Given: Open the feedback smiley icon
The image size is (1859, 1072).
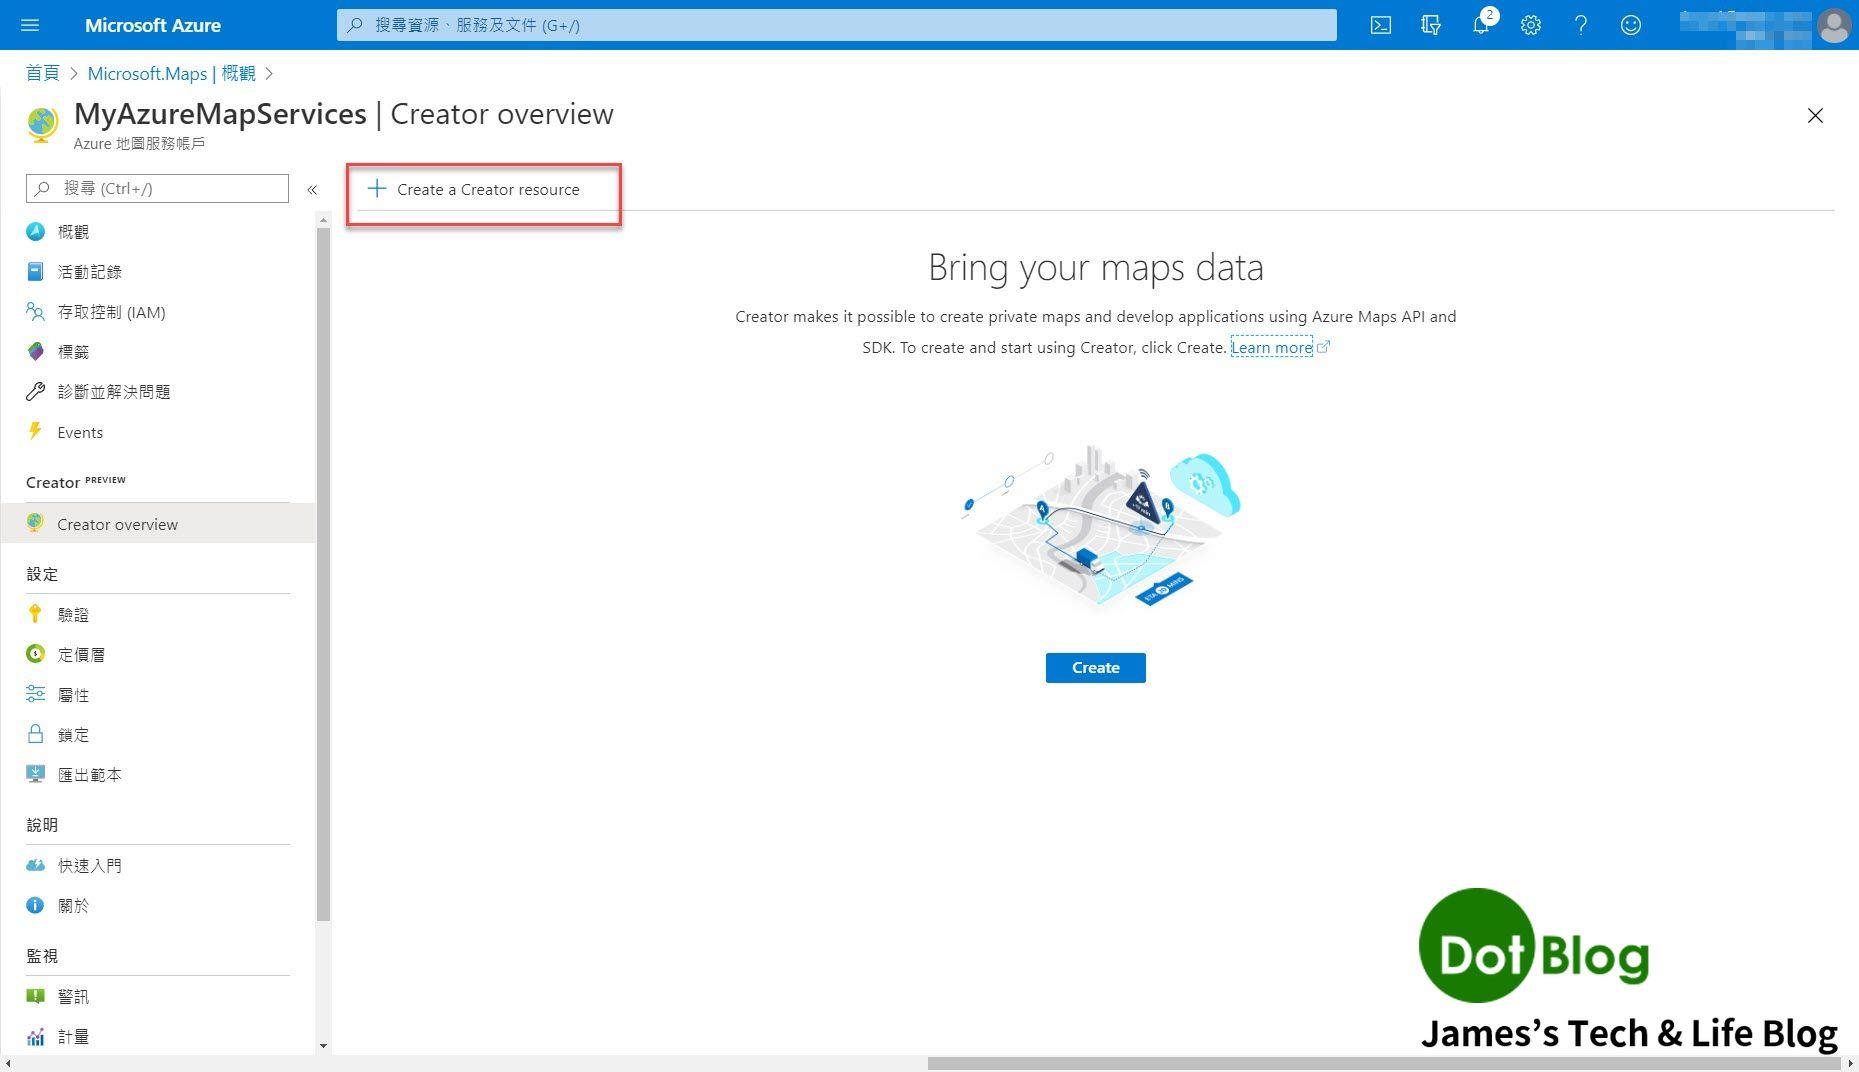Looking at the screenshot, I should [x=1631, y=25].
